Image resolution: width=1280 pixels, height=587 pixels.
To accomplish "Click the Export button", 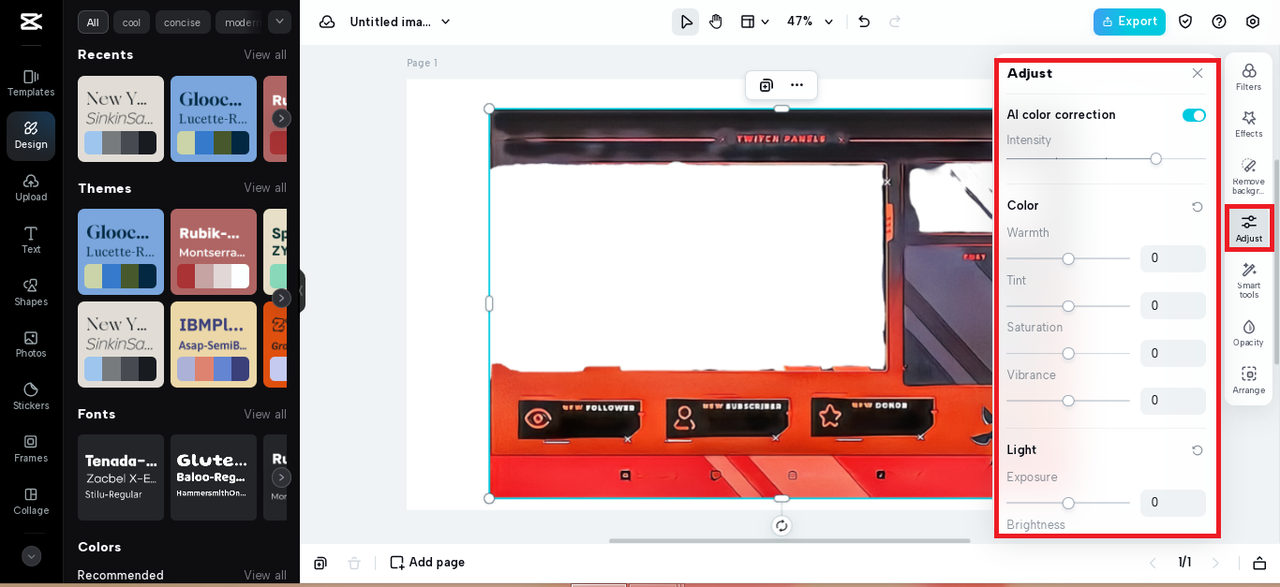I will pyautogui.click(x=1129, y=22).
